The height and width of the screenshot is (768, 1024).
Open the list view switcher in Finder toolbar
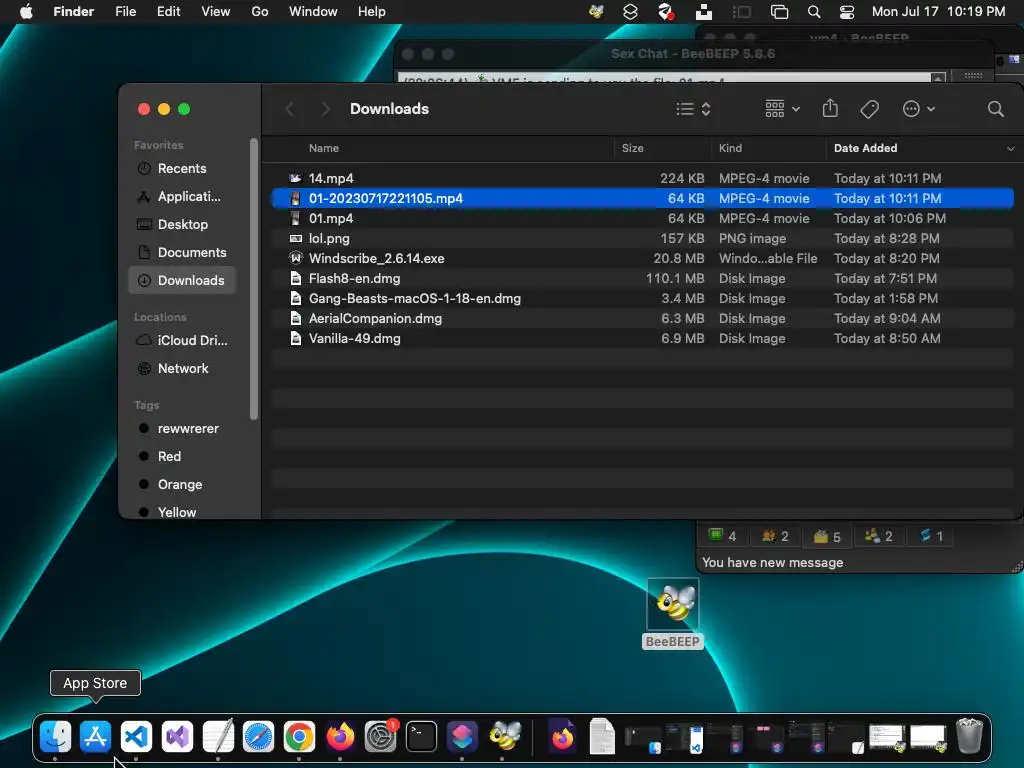[693, 109]
